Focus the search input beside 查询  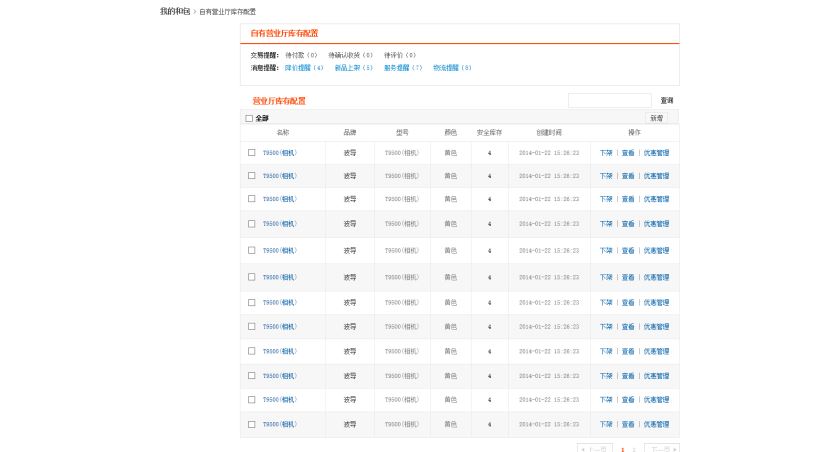pyautogui.click(x=610, y=100)
